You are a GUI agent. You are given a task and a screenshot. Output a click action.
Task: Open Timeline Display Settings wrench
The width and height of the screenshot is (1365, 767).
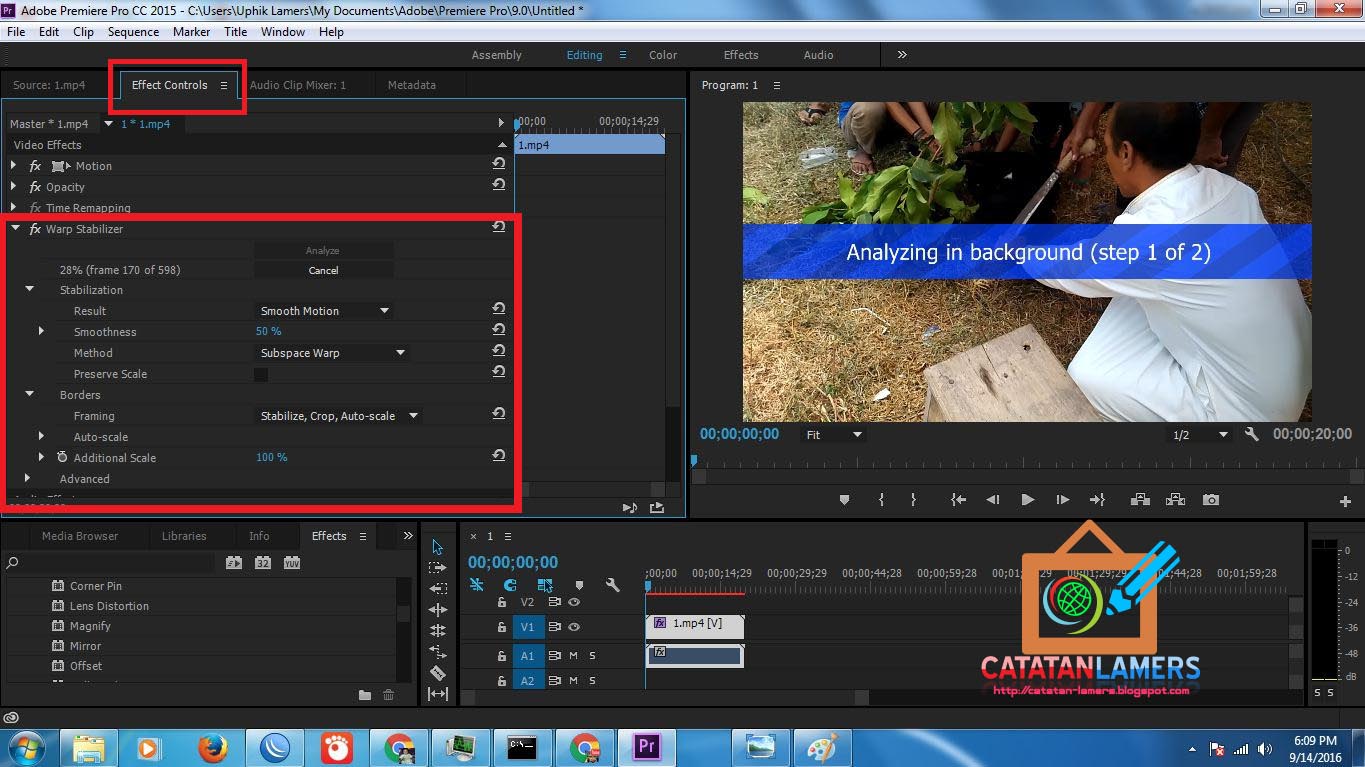point(613,585)
